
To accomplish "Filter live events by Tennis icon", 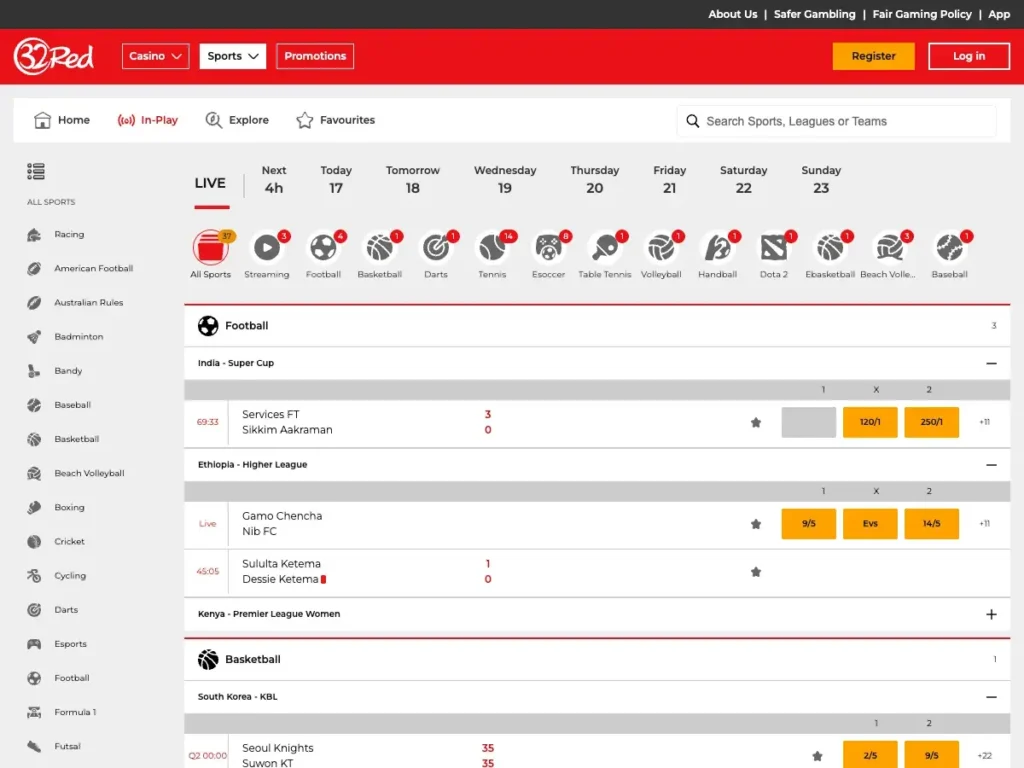I will pyautogui.click(x=492, y=247).
